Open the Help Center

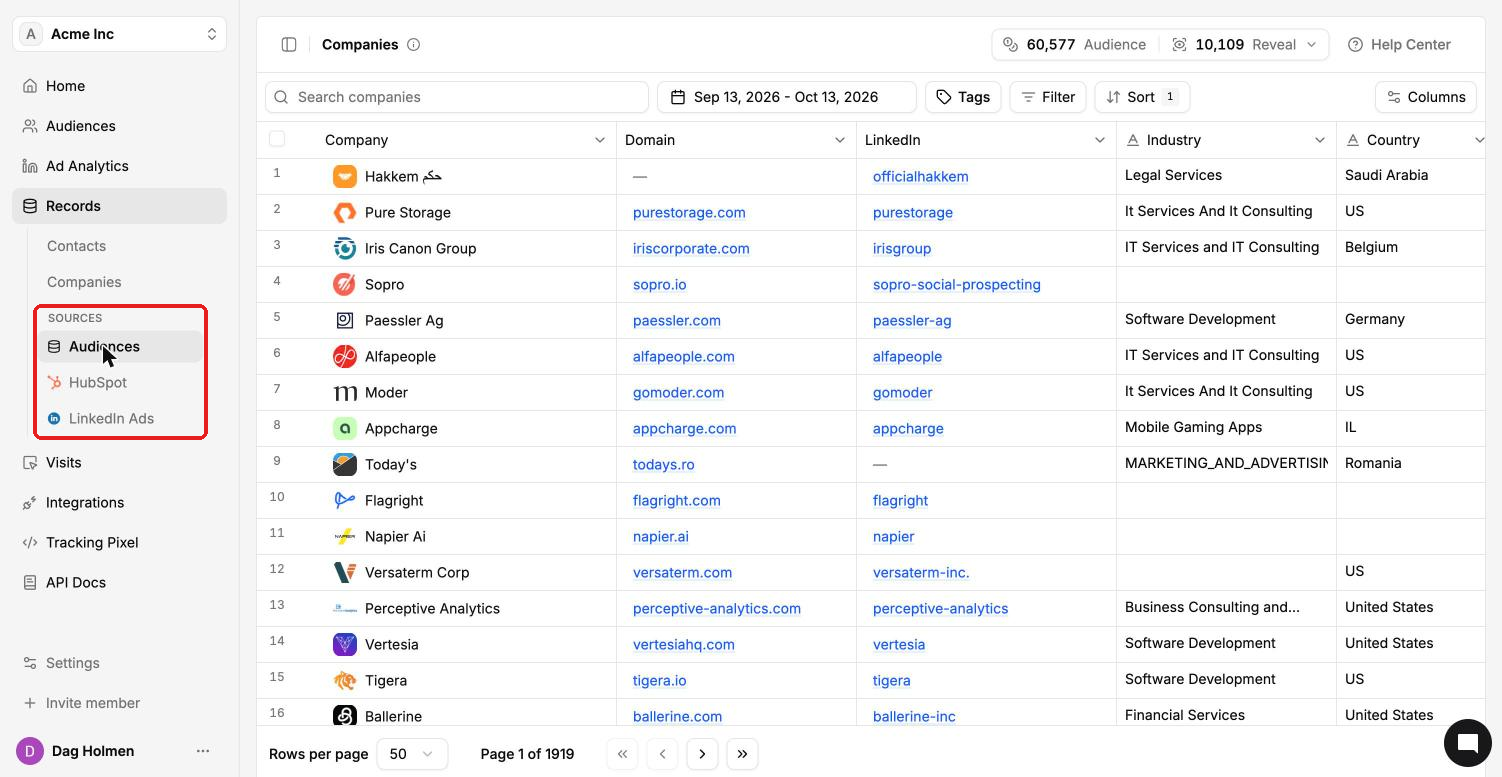pos(1400,44)
